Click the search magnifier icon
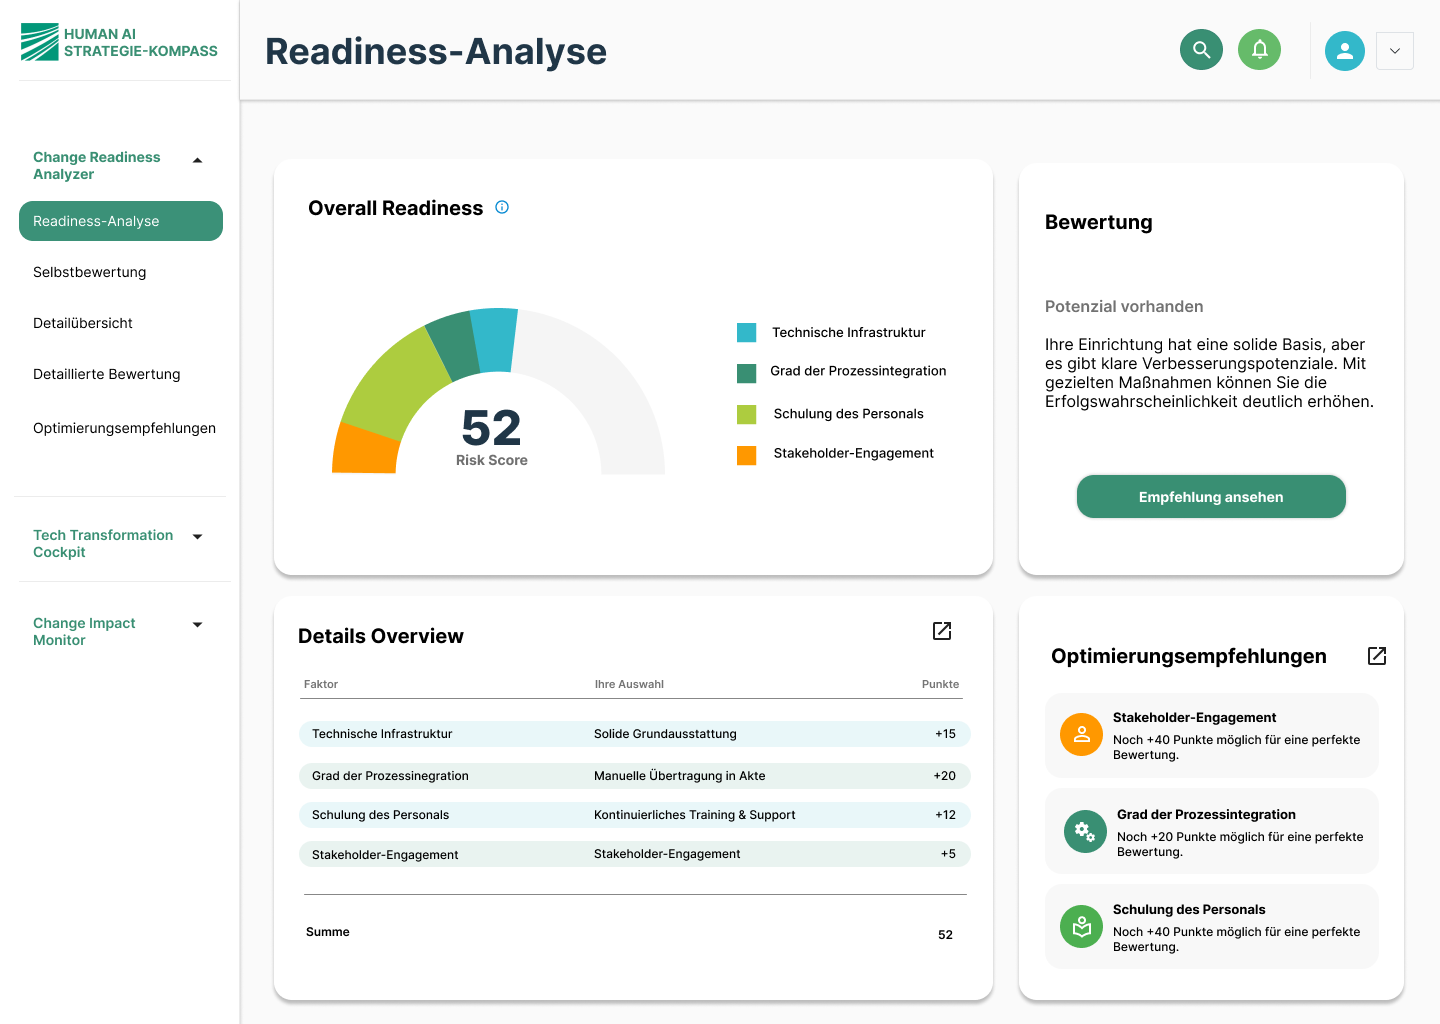The width and height of the screenshot is (1440, 1024). [1201, 50]
